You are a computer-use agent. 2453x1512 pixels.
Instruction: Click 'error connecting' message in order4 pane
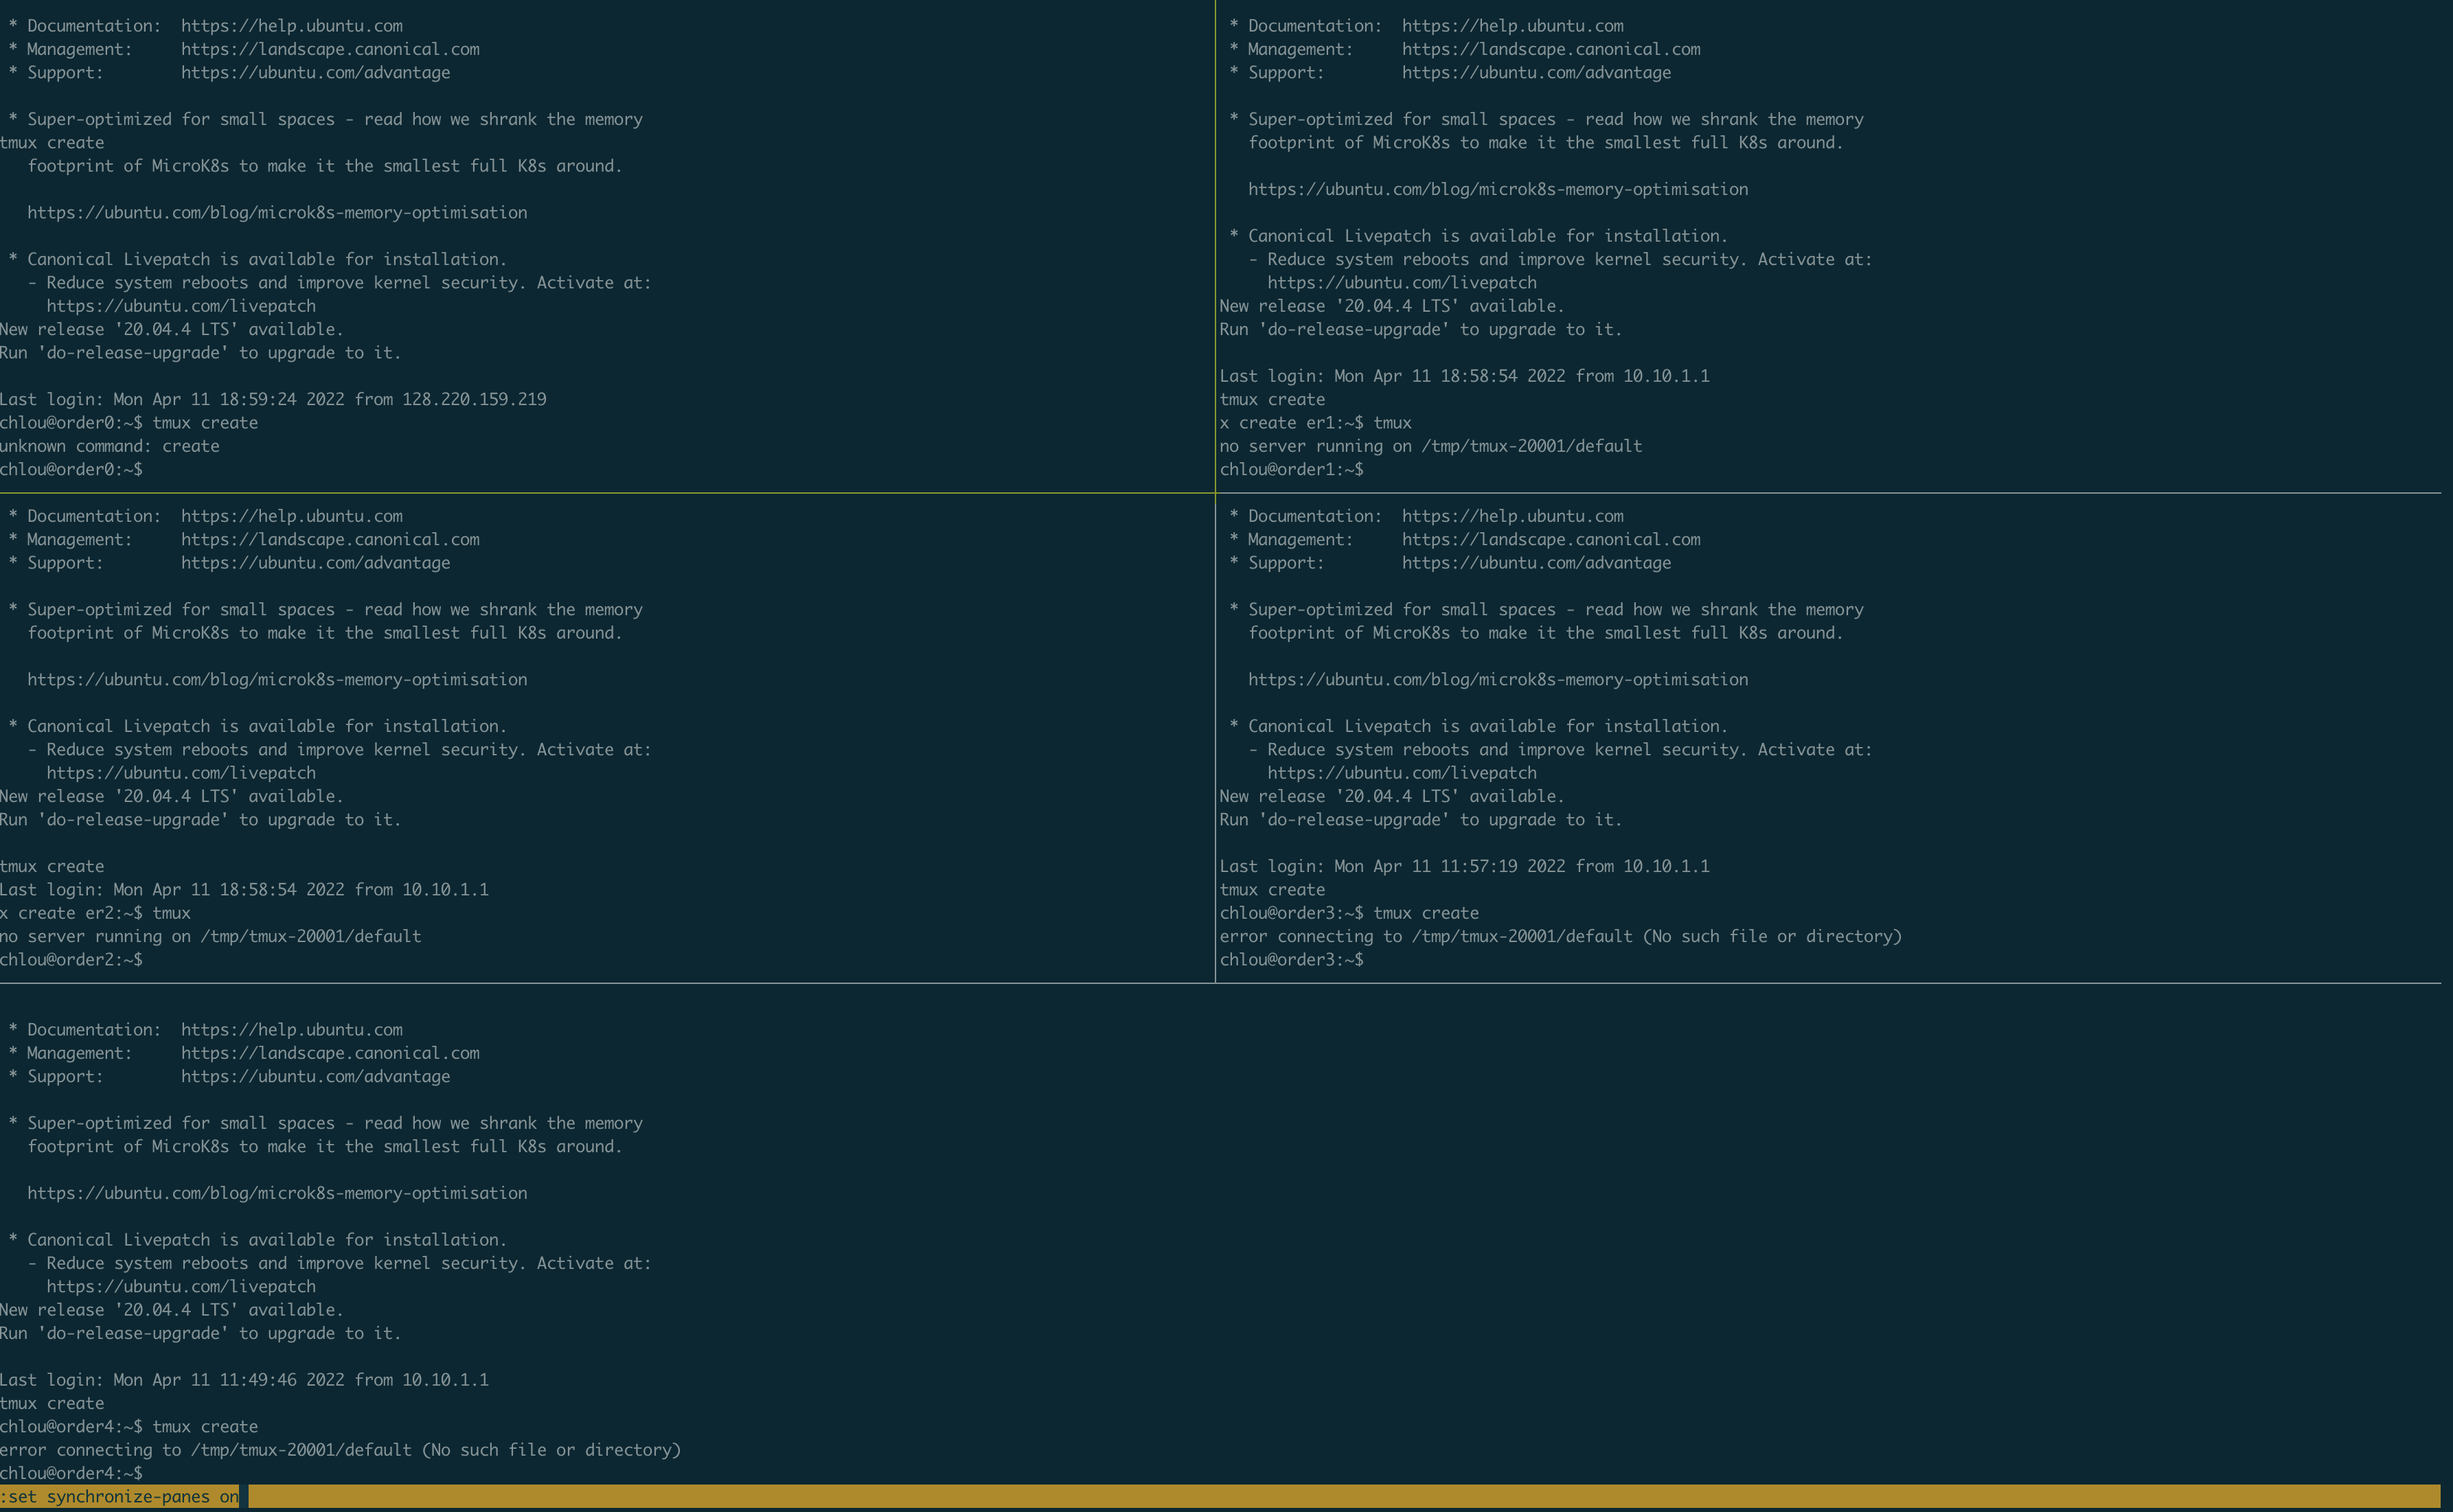340,1450
